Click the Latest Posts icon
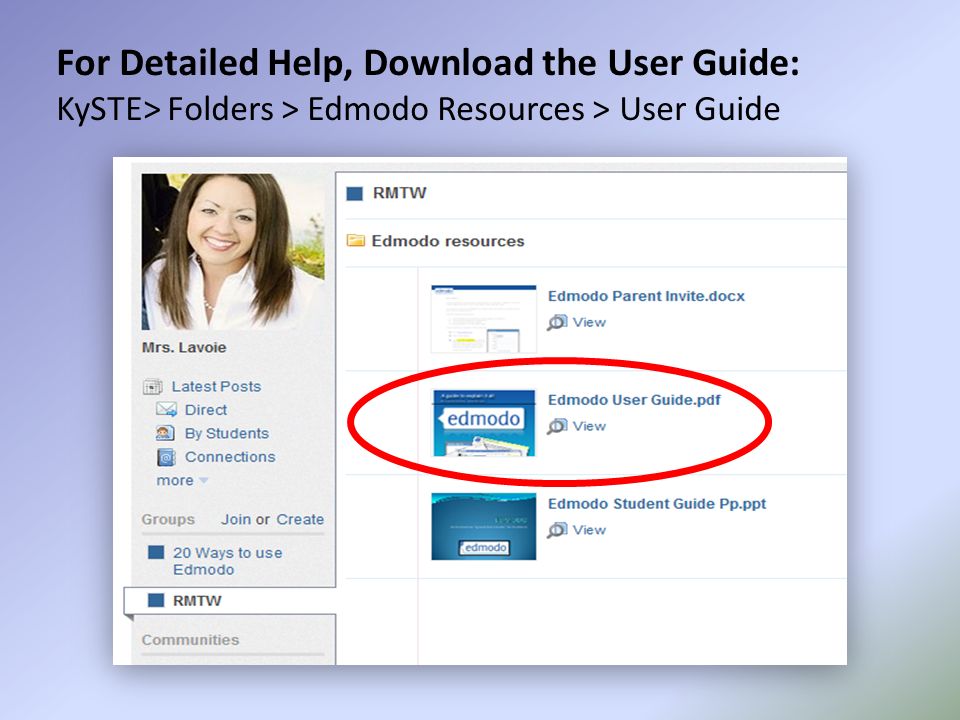This screenshot has height=720, width=960. 152,386
